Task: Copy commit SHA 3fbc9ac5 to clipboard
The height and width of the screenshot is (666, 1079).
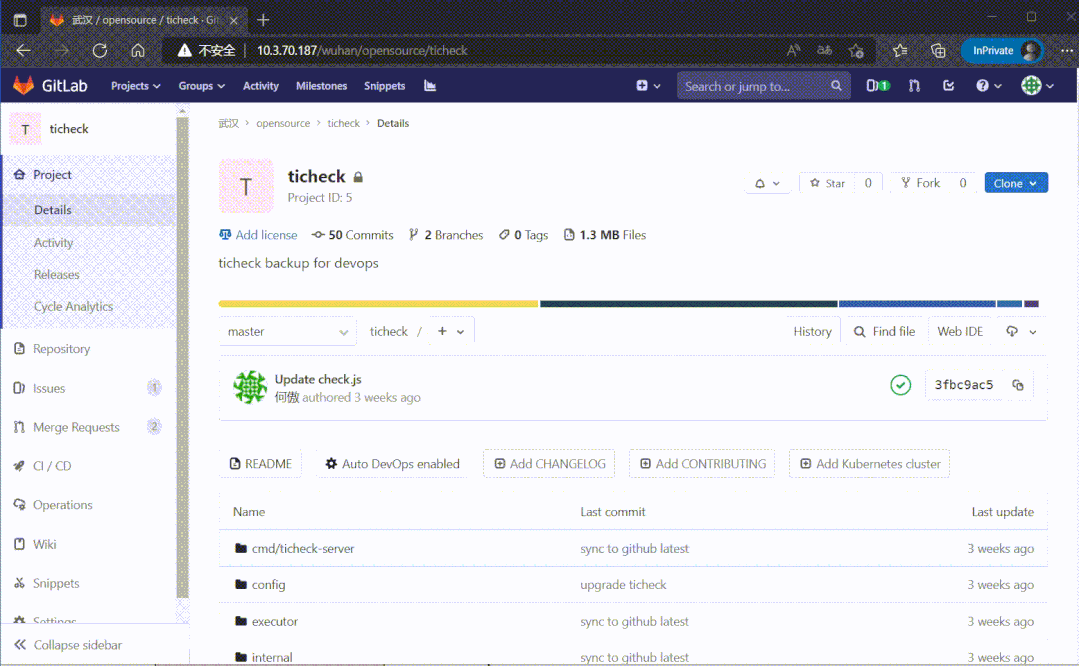Action: pos(1018,385)
